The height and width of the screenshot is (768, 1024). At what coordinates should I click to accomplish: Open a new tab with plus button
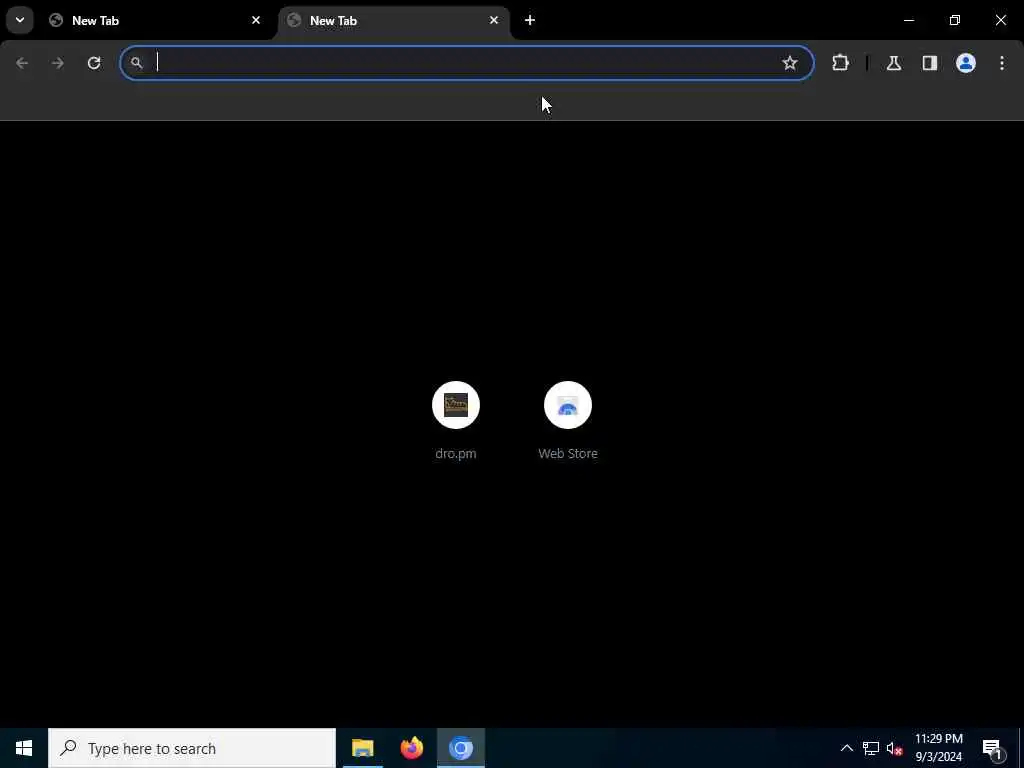coord(530,20)
